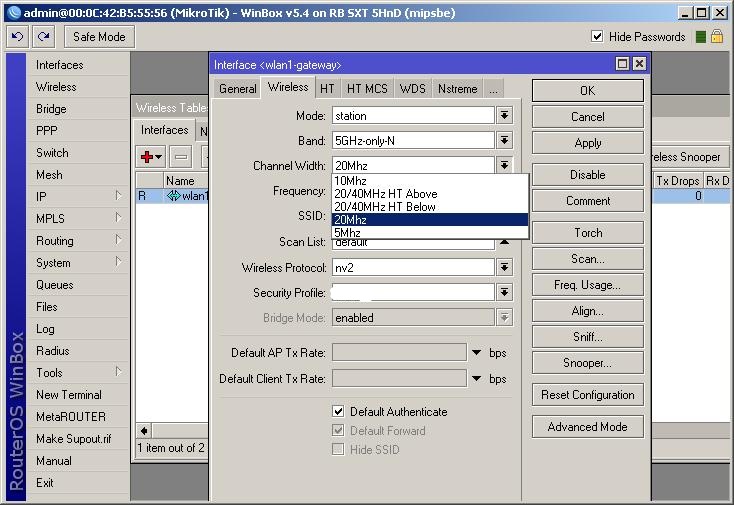Screen dimensions: 734x505
Task: Click the scroll-left arrow in Wireless Tables
Action: point(145,431)
